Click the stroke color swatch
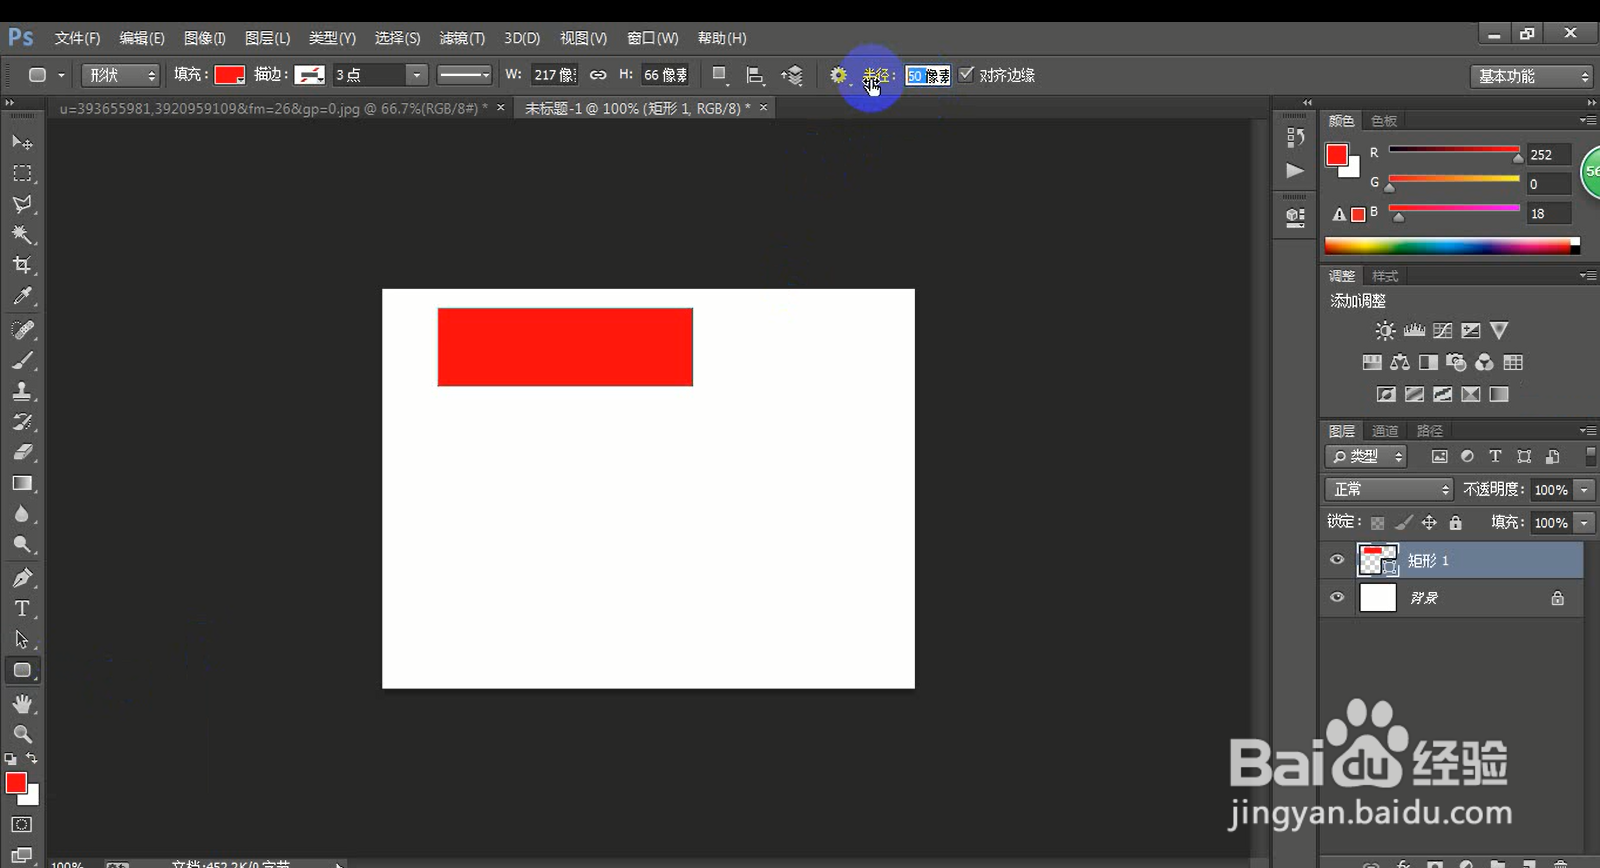Screen dimensions: 1600x868 click(x=310, y=75)
